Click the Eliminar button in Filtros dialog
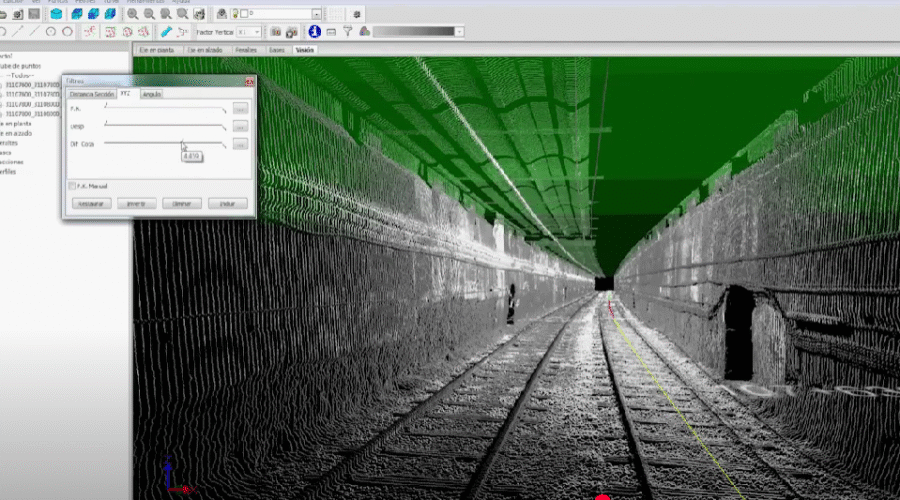This screenshot has height=500, width=900. pyautogui.click(x=182, y=204)
